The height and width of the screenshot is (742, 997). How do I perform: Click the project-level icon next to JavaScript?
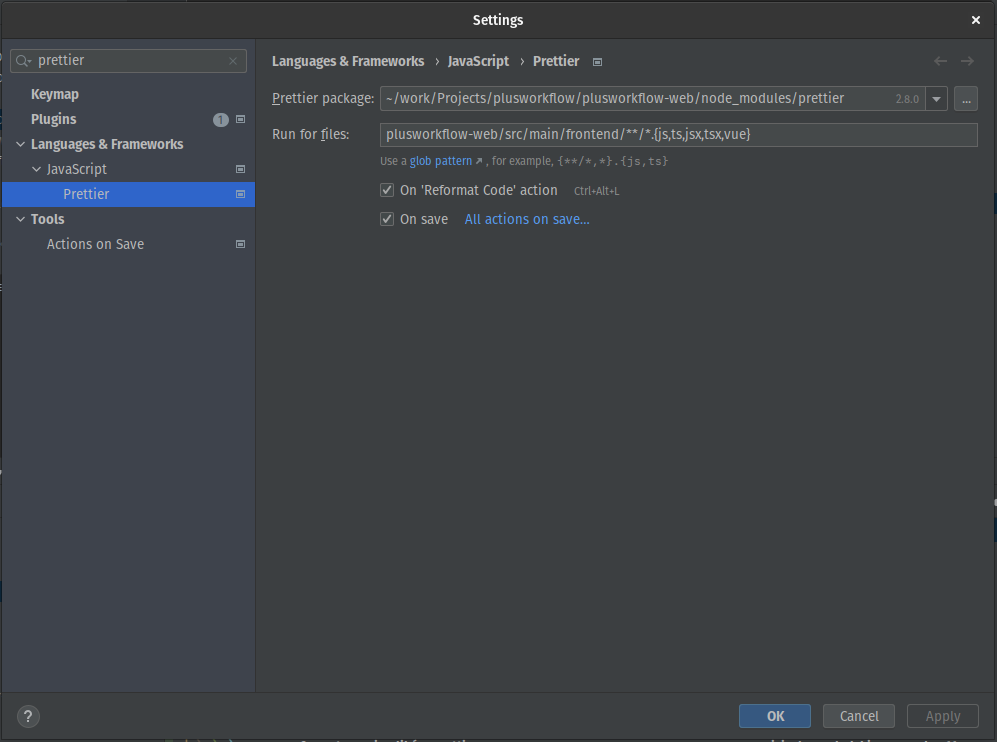[240, 169]
